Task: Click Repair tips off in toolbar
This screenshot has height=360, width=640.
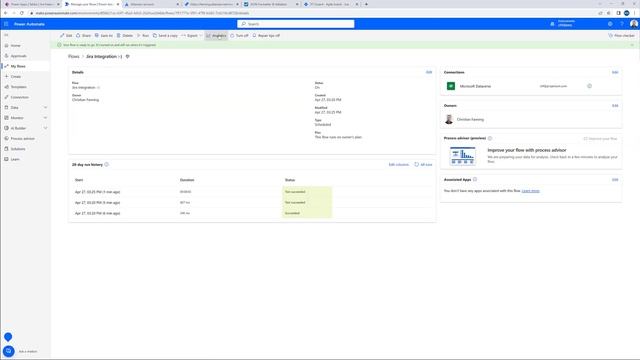Action: click(266, 36)
